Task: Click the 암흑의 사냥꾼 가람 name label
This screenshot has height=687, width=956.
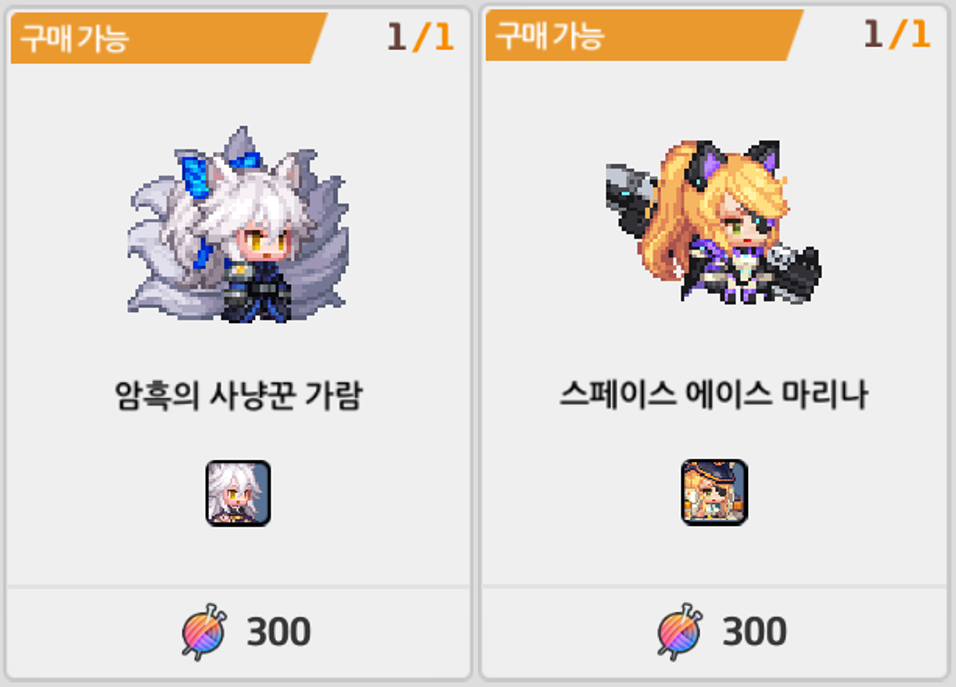Action: click(238, 396)
